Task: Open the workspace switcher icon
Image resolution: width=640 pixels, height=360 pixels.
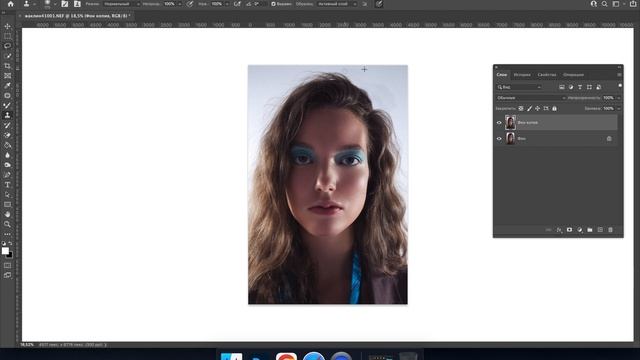Action: pyautogui.click(x=617, y=4)
